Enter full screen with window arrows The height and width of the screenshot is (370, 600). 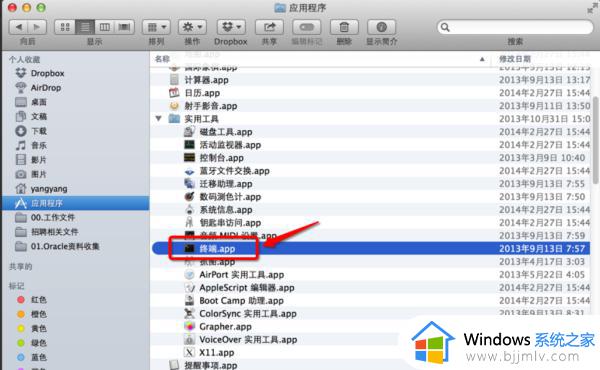(592, 8)
